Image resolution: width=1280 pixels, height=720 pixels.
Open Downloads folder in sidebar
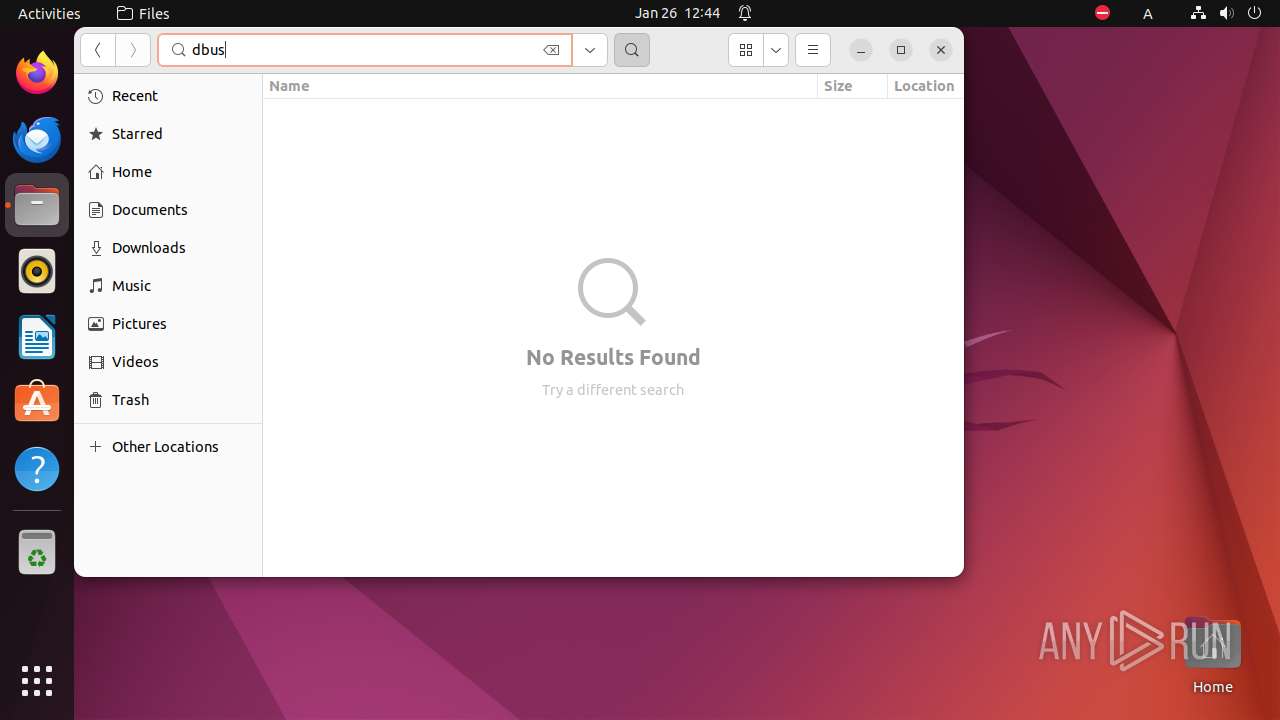tap(168, 248)
